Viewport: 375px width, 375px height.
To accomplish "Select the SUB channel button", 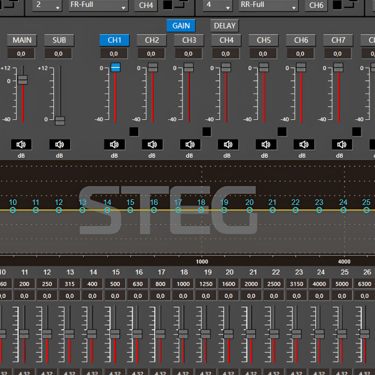I will tap(59, 40).
